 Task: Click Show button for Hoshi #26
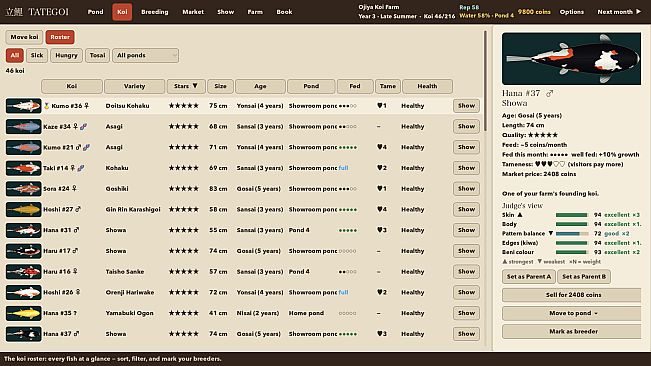click(466, 293)
